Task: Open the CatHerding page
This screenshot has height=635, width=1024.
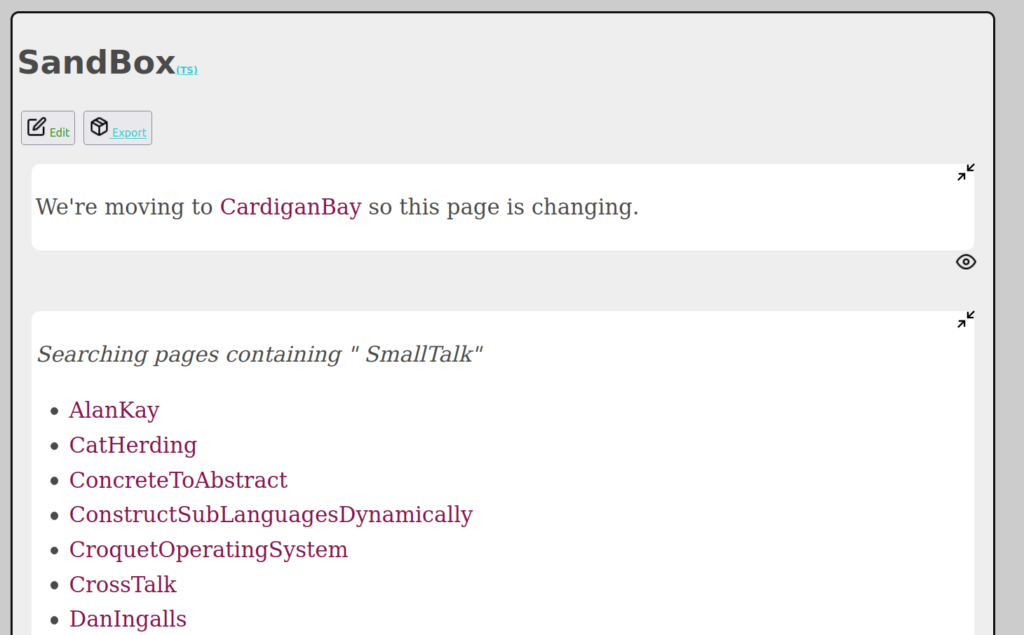Action: coord(133,445)
